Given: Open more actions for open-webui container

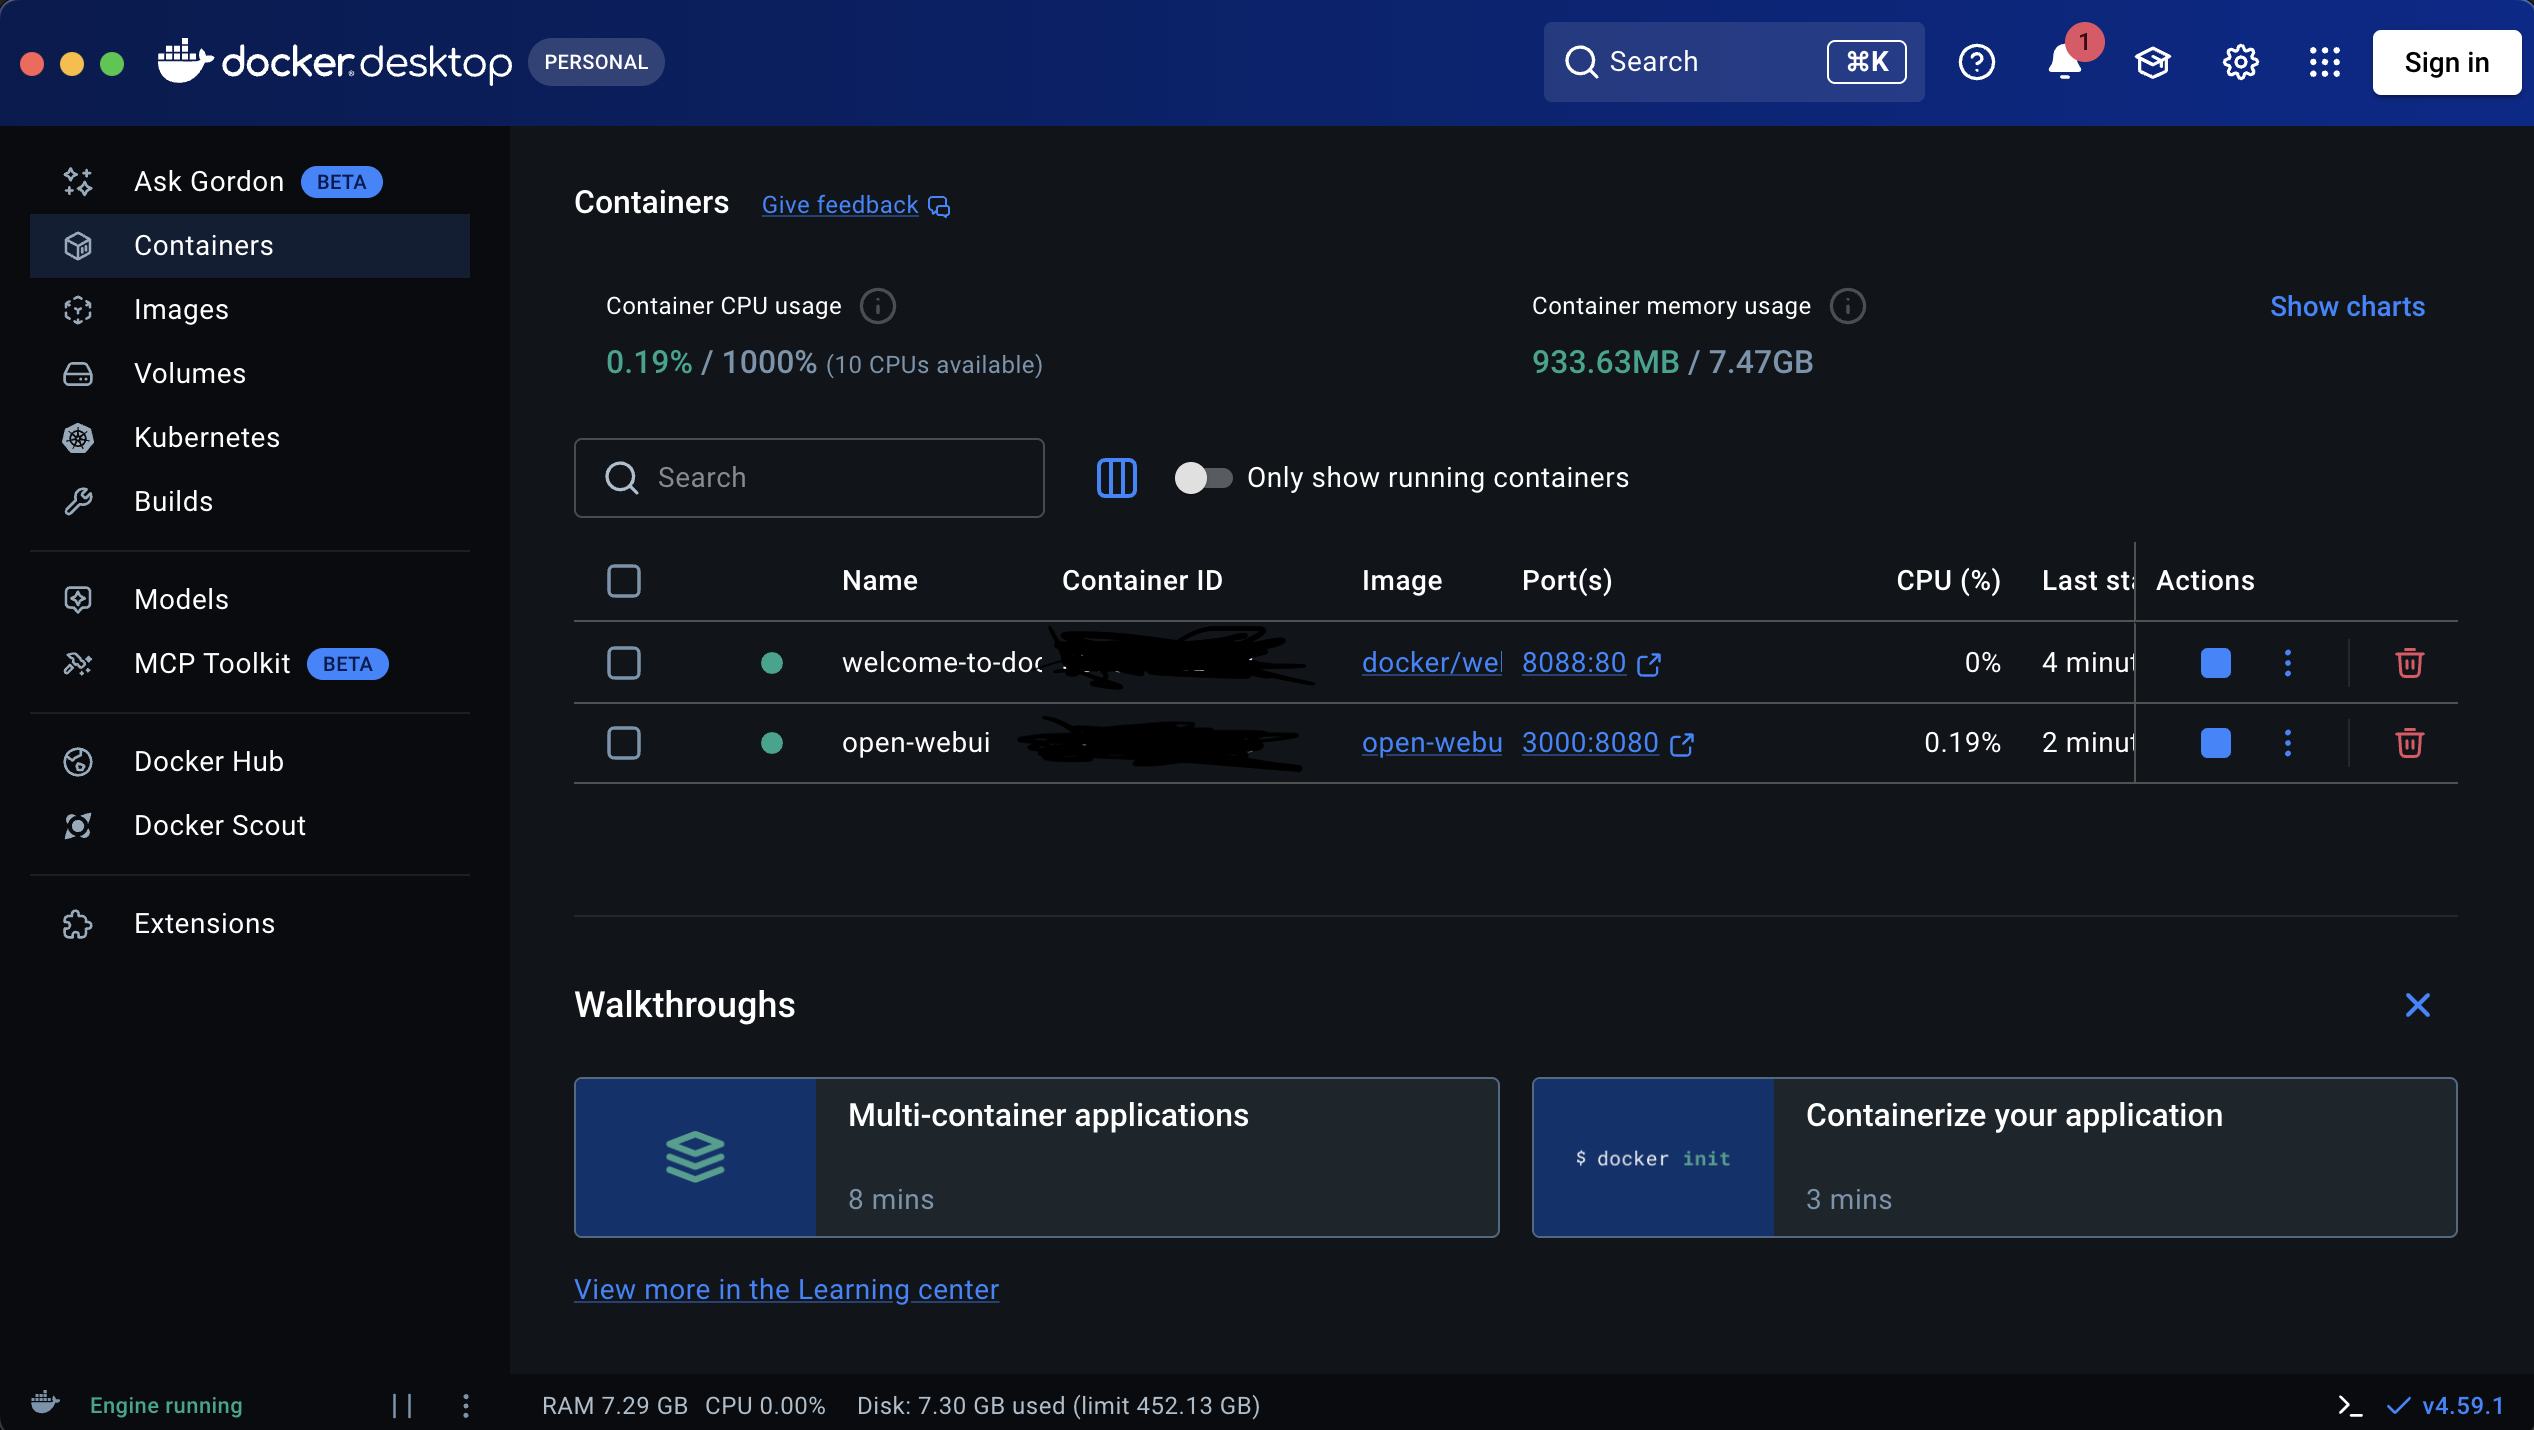Looking at the screenshot, I should pyautogui.click(x=2287, y=743).
